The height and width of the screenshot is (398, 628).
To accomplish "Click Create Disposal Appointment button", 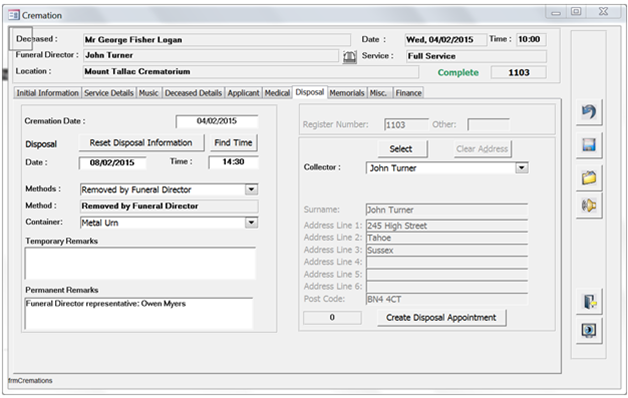I will [441, 318].
